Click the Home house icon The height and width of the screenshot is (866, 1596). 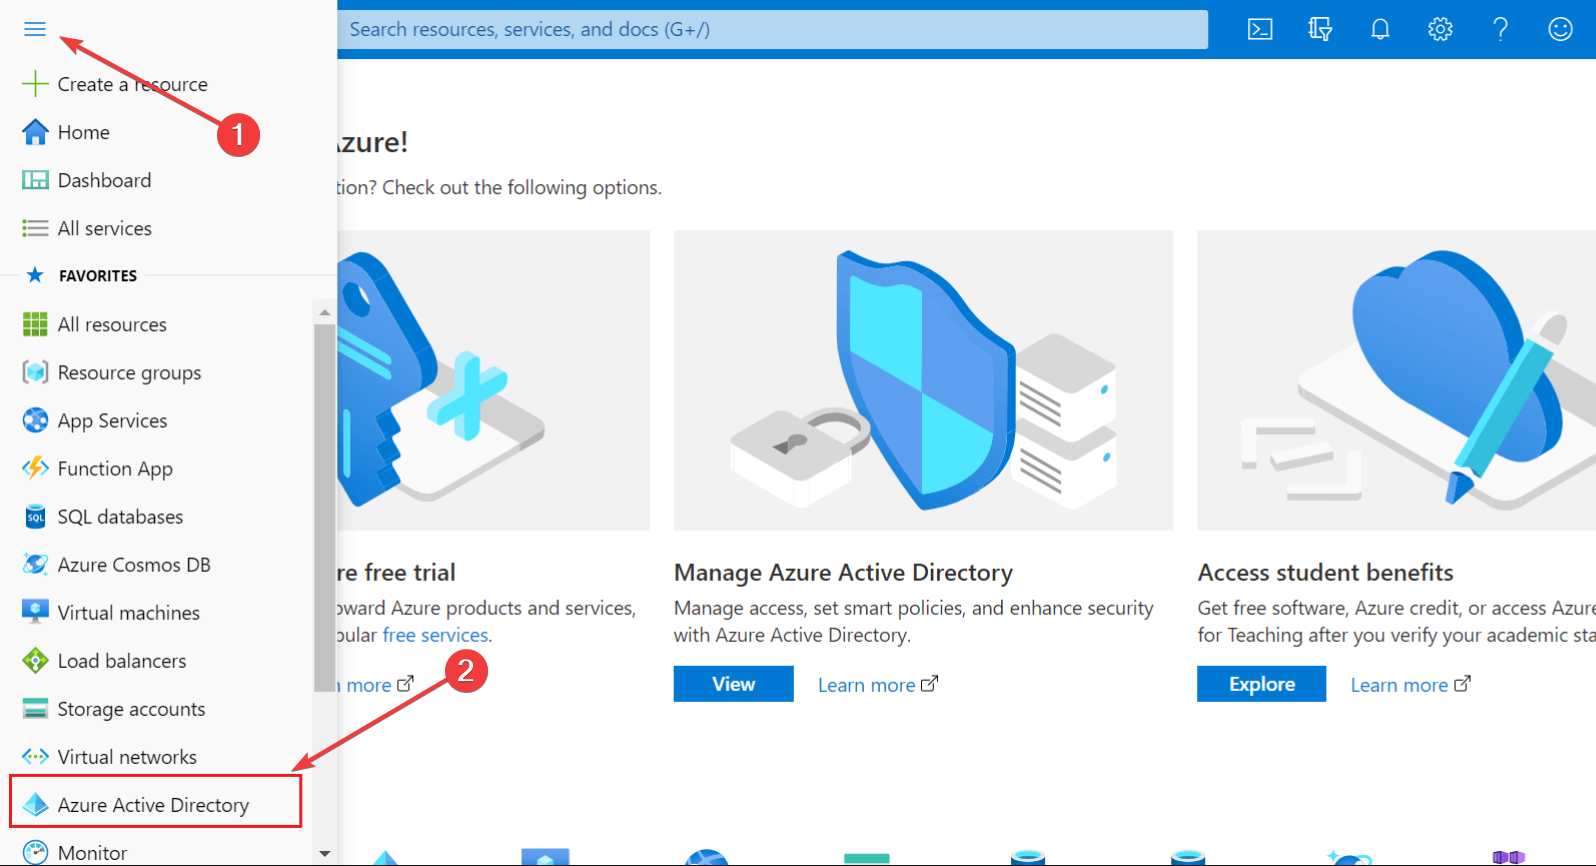click(x=35, y=132)
